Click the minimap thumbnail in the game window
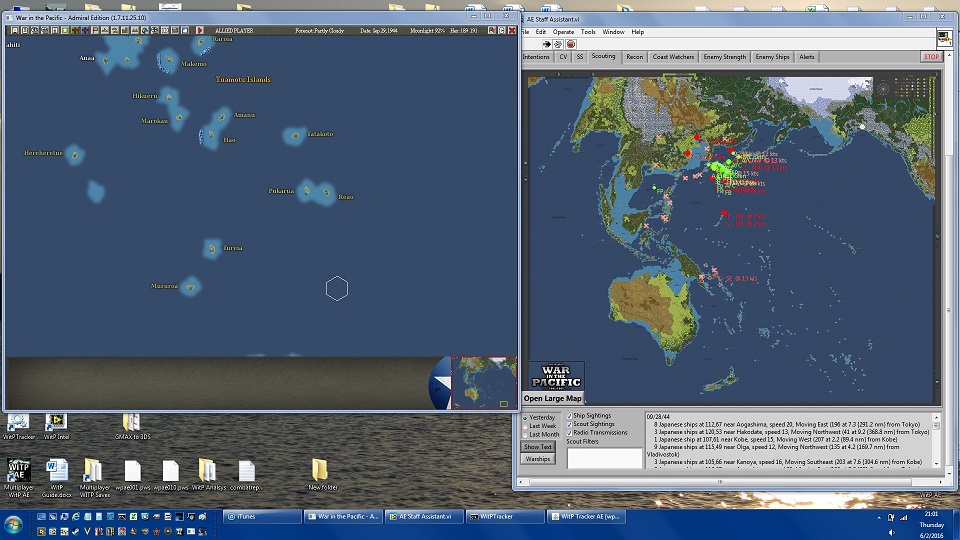The image size is (960, 540). 484,383
